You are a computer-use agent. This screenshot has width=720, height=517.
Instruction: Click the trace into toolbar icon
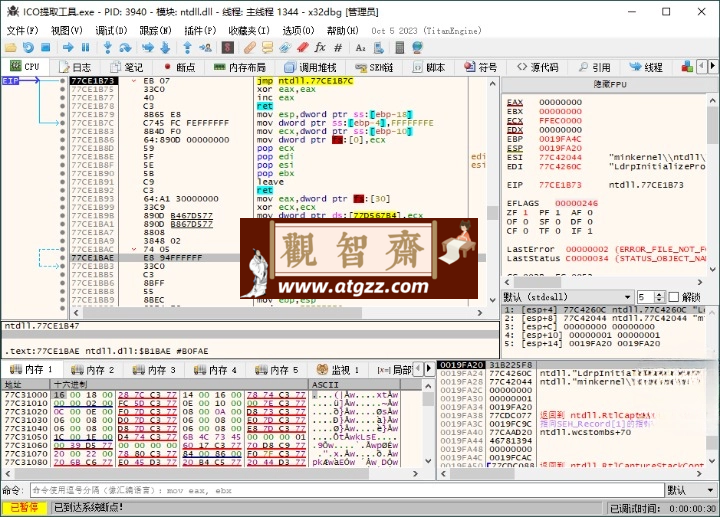point(148,47)
